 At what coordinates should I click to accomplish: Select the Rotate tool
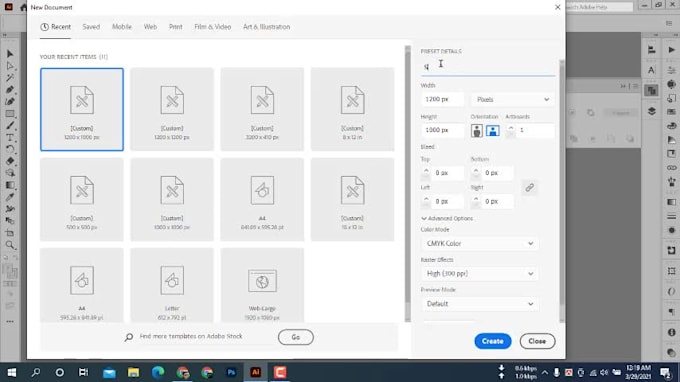[x=10, y=149]
